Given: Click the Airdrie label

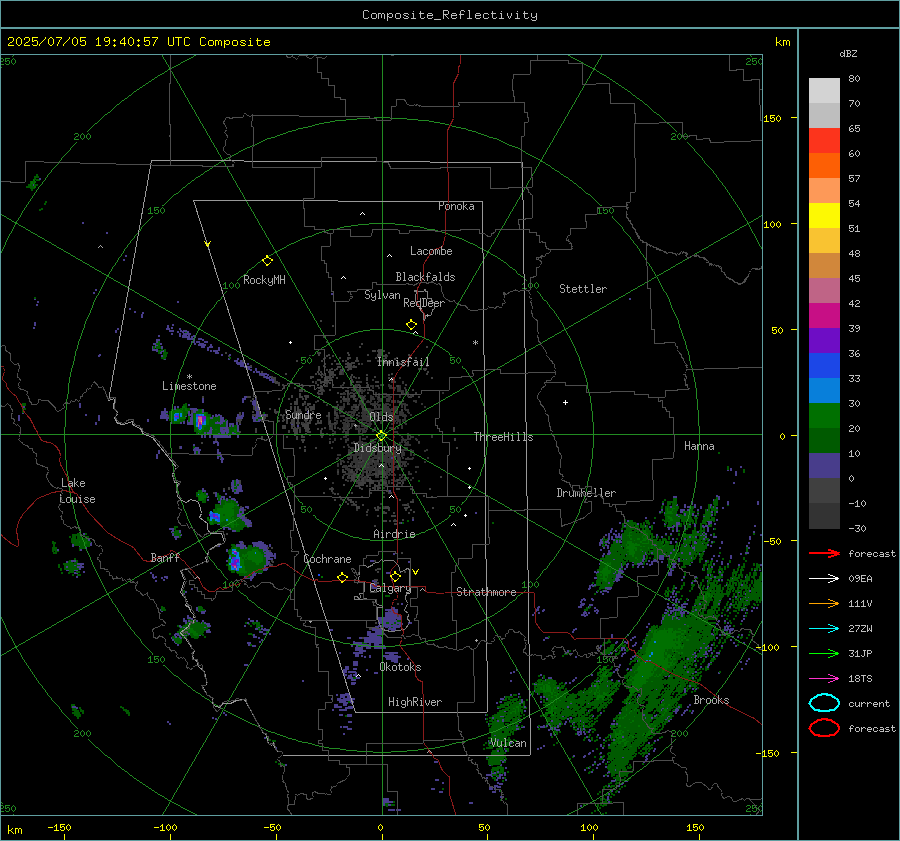Looking at the screenshot, I should click(394, 534).
